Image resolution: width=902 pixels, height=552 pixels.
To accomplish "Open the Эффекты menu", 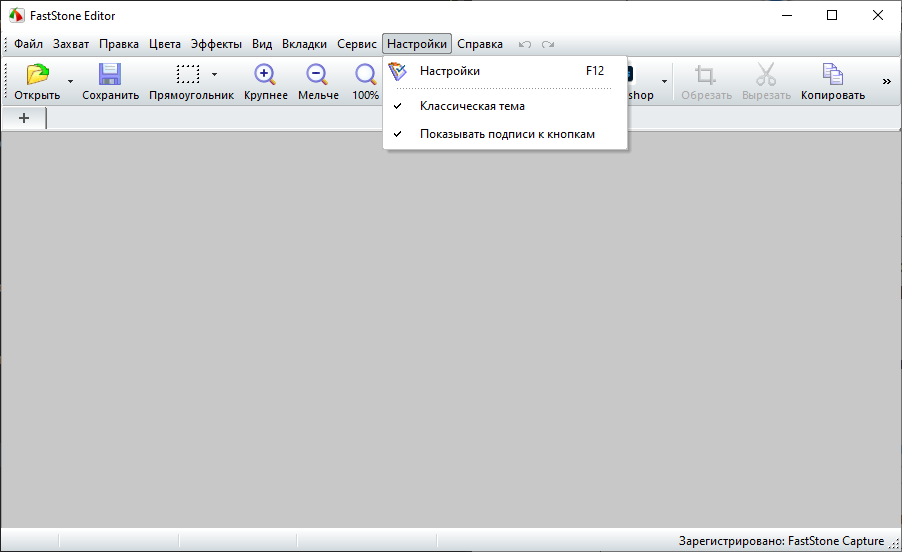I will click(216, 44).
